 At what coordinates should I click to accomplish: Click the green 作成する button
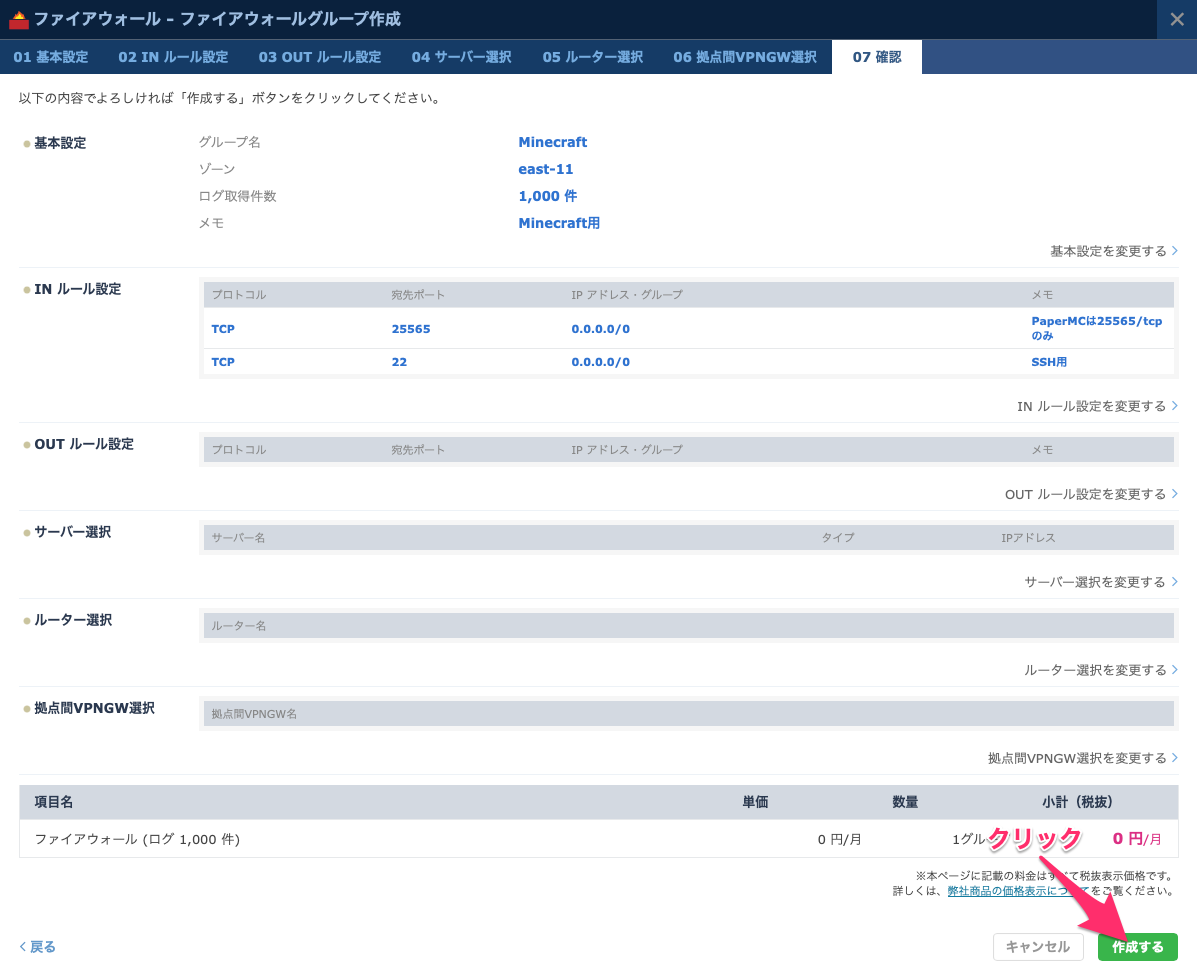pyautogui.click(x=1137, y=947)
